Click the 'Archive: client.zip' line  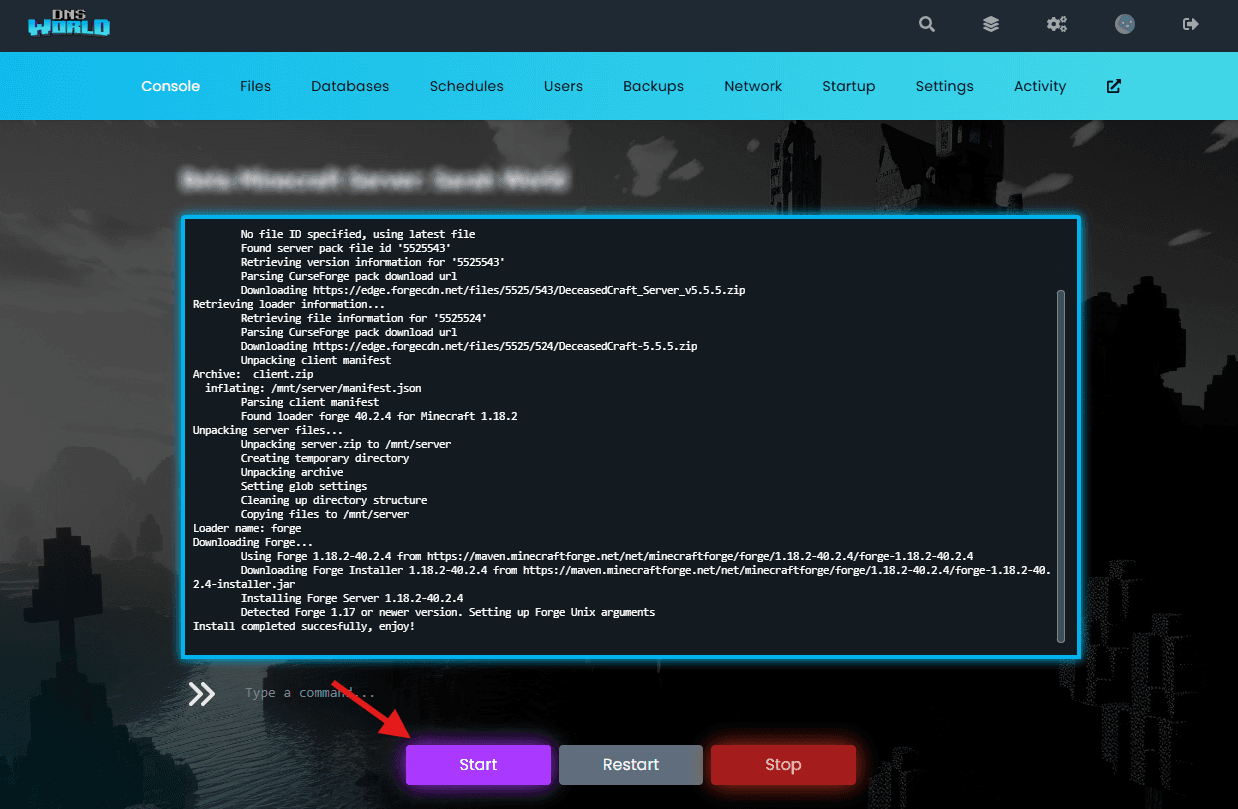point(252,374)
